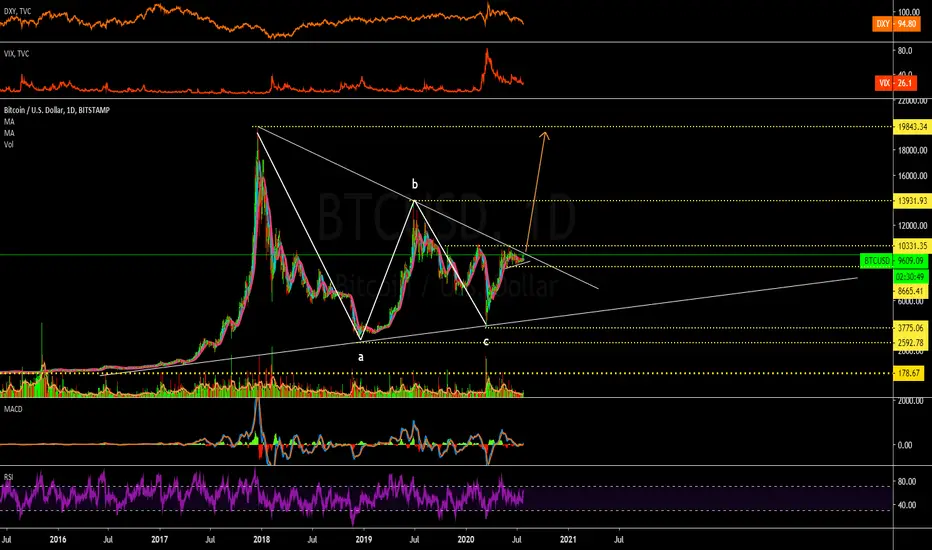The height and width of the screenshot is (550, 932).
Task: Select the 2592.78 yellow price level label
Action: (911, 342)
